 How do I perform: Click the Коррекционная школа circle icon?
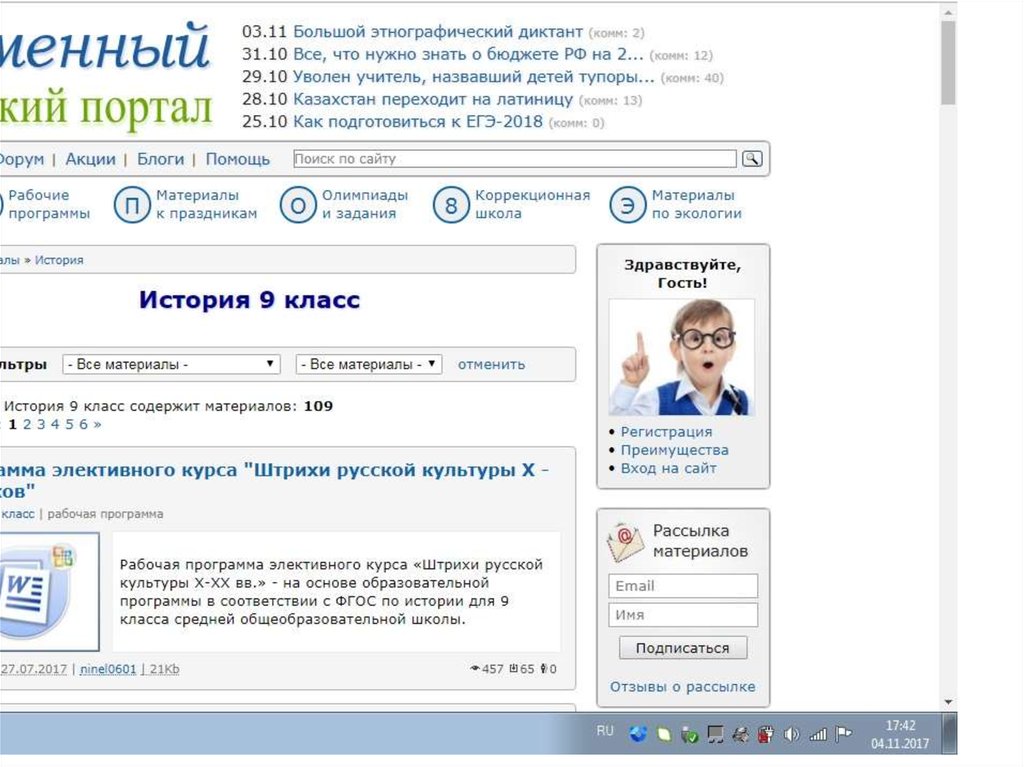click(x=450, y=205)
